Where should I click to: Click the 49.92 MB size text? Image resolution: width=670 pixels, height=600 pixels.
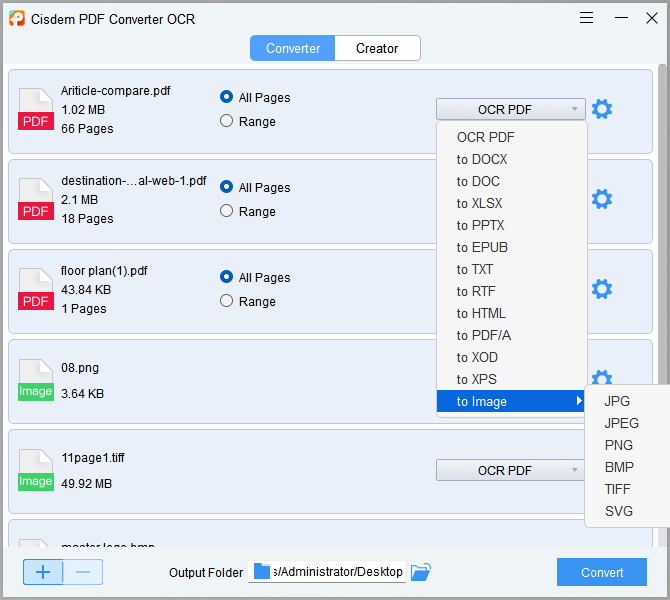[86, 484]
